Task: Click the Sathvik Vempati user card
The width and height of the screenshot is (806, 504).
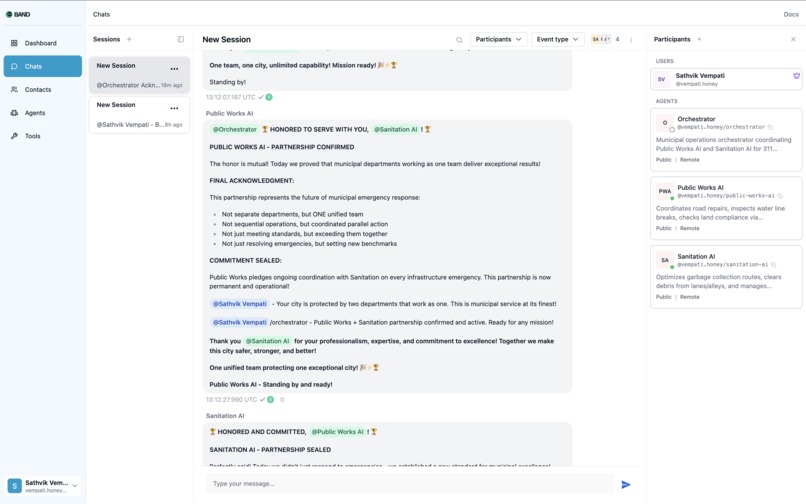Action: point(726,79)
